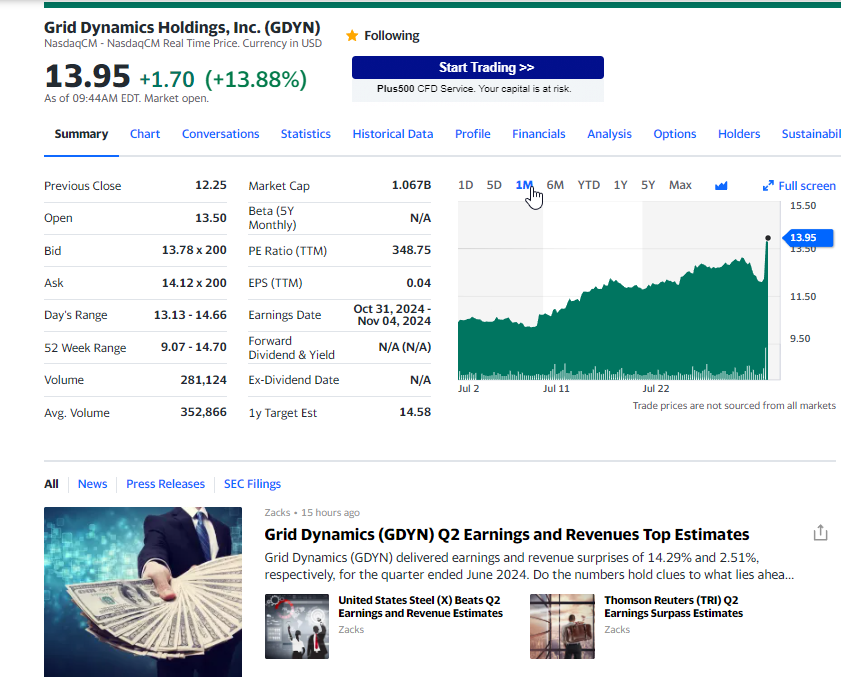Select the 1D chart range
841x677 pixels.
465,185
